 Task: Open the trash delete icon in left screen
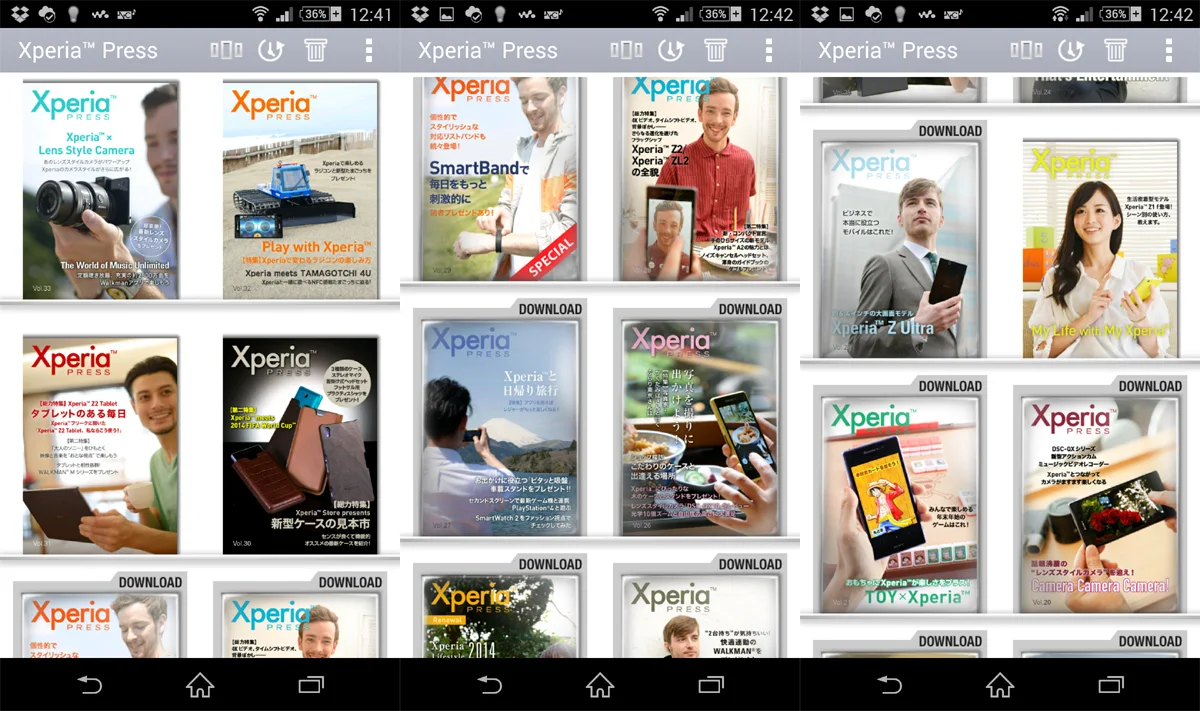(316, 50)
